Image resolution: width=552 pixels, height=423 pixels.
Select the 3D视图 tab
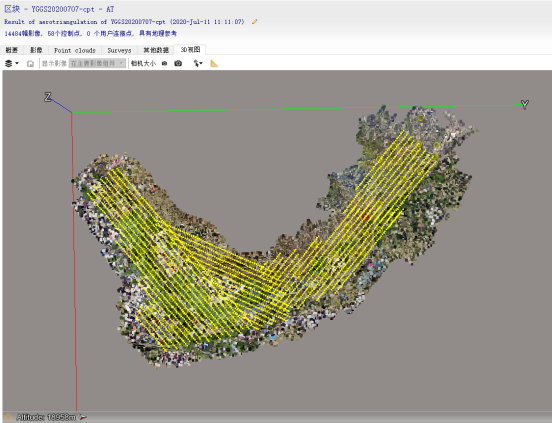(x=190, y=50)
